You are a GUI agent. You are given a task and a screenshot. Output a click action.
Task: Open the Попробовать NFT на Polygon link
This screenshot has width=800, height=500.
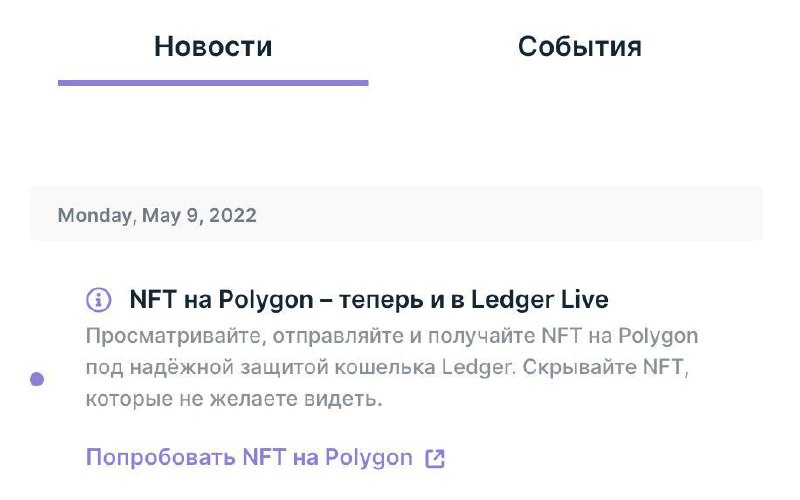tap(249, 458)
